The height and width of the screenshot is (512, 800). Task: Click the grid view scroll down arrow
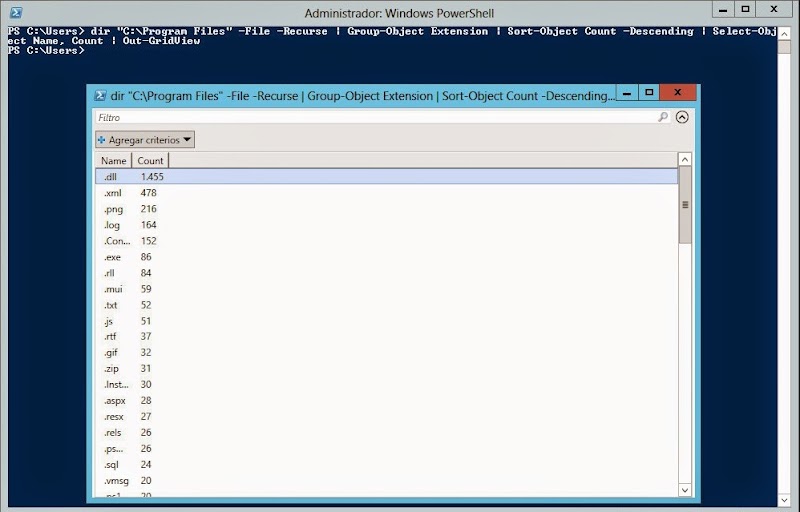(685, 490)
